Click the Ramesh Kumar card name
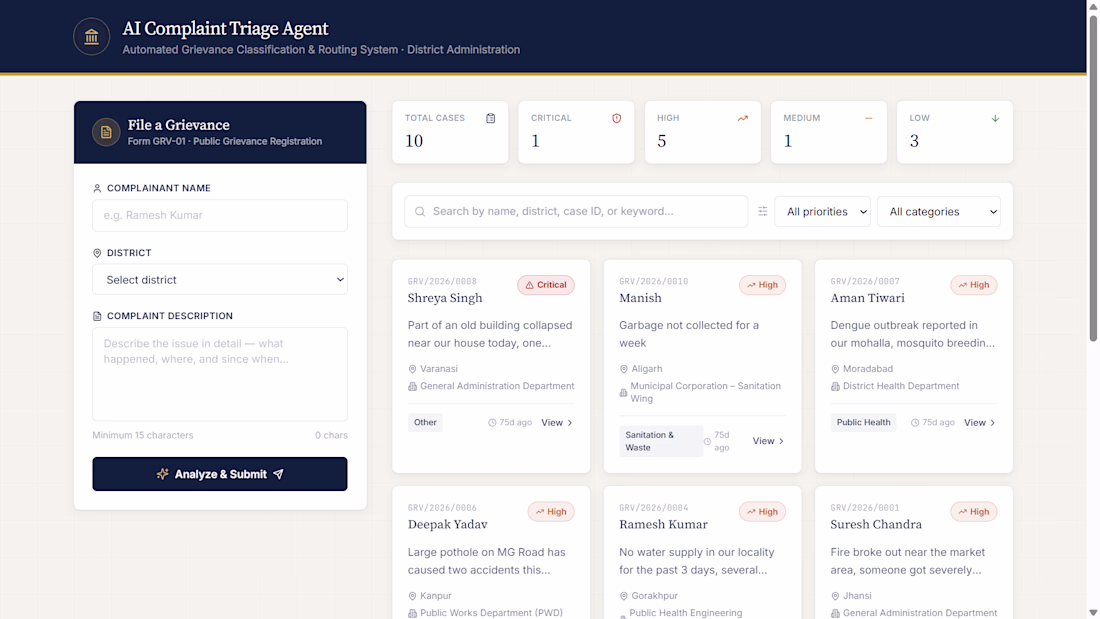Image resolution: width=1100 pixels, height=619 pixels. tap(663, 524)
